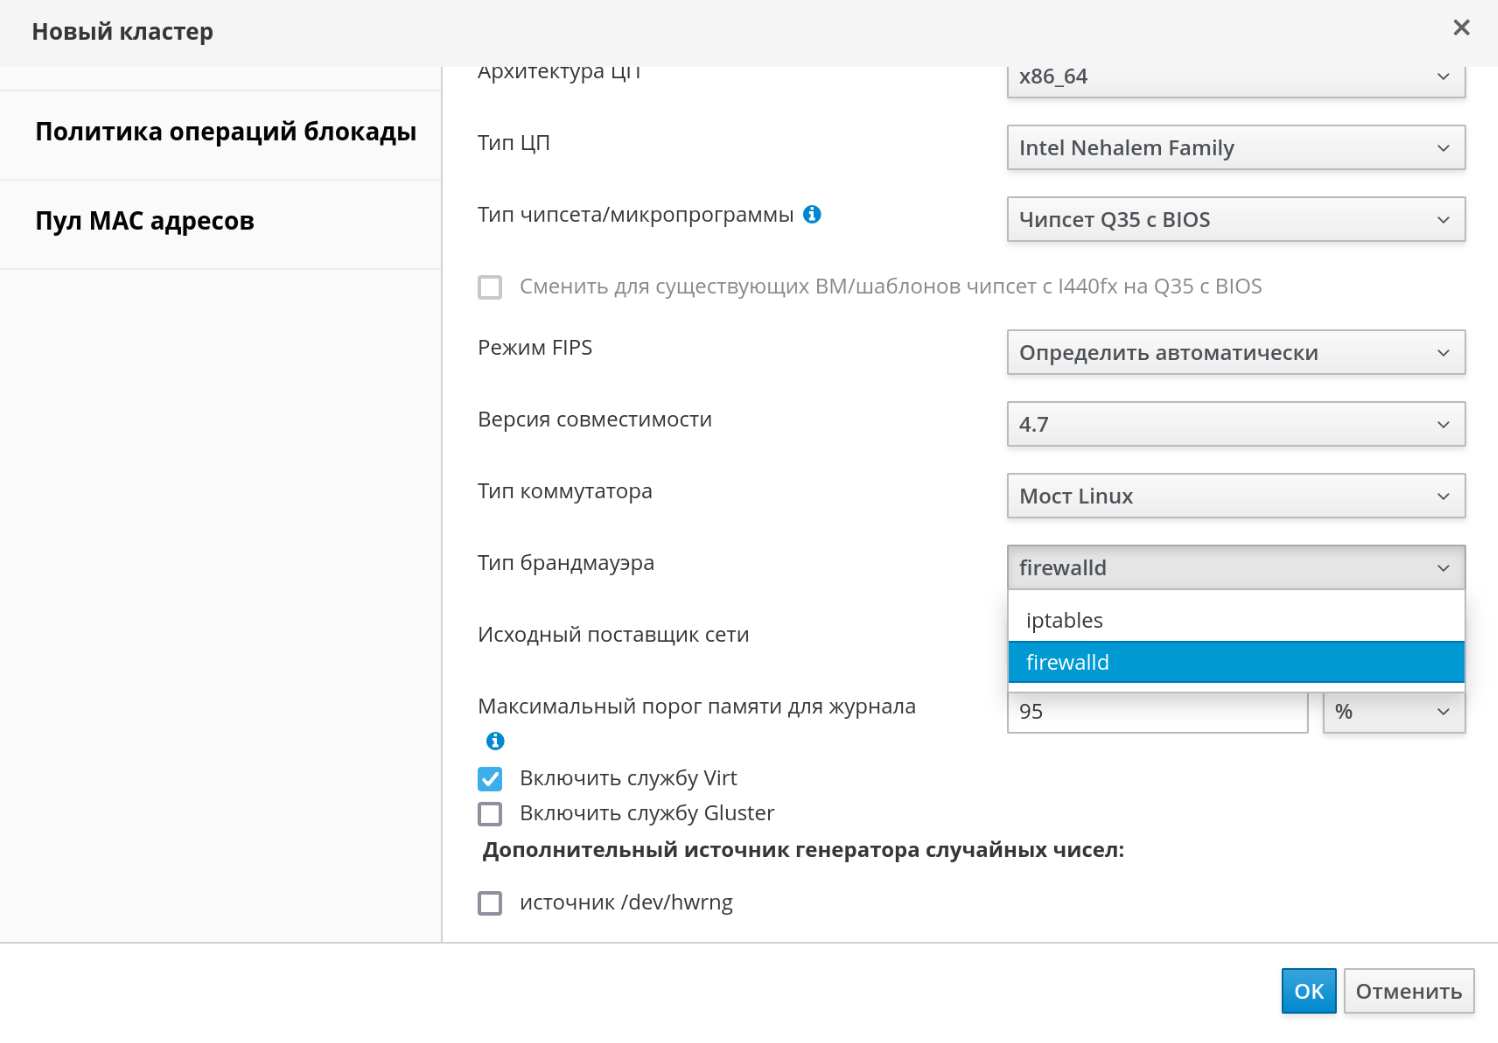Open the Fencing Policy tab
Screen dimensions: 1498x1043
point(225,132)
